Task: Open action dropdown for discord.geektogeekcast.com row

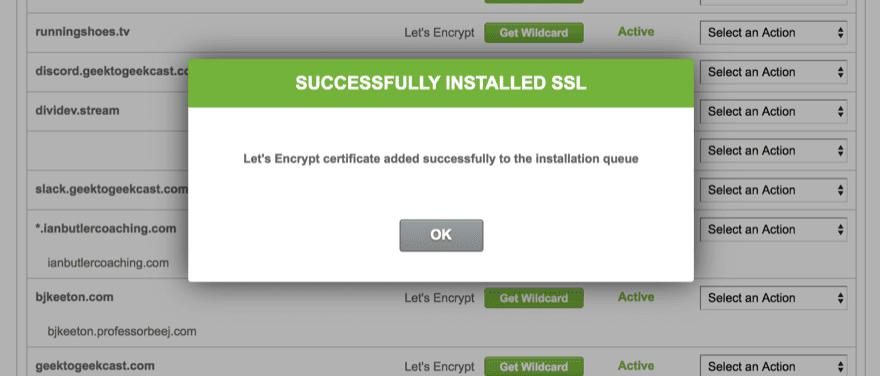Action: point(773,72)
